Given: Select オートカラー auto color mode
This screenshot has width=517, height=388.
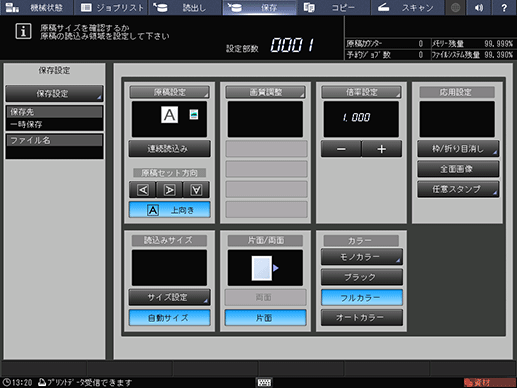Looking at the screenshot, I should coord(362,318).
